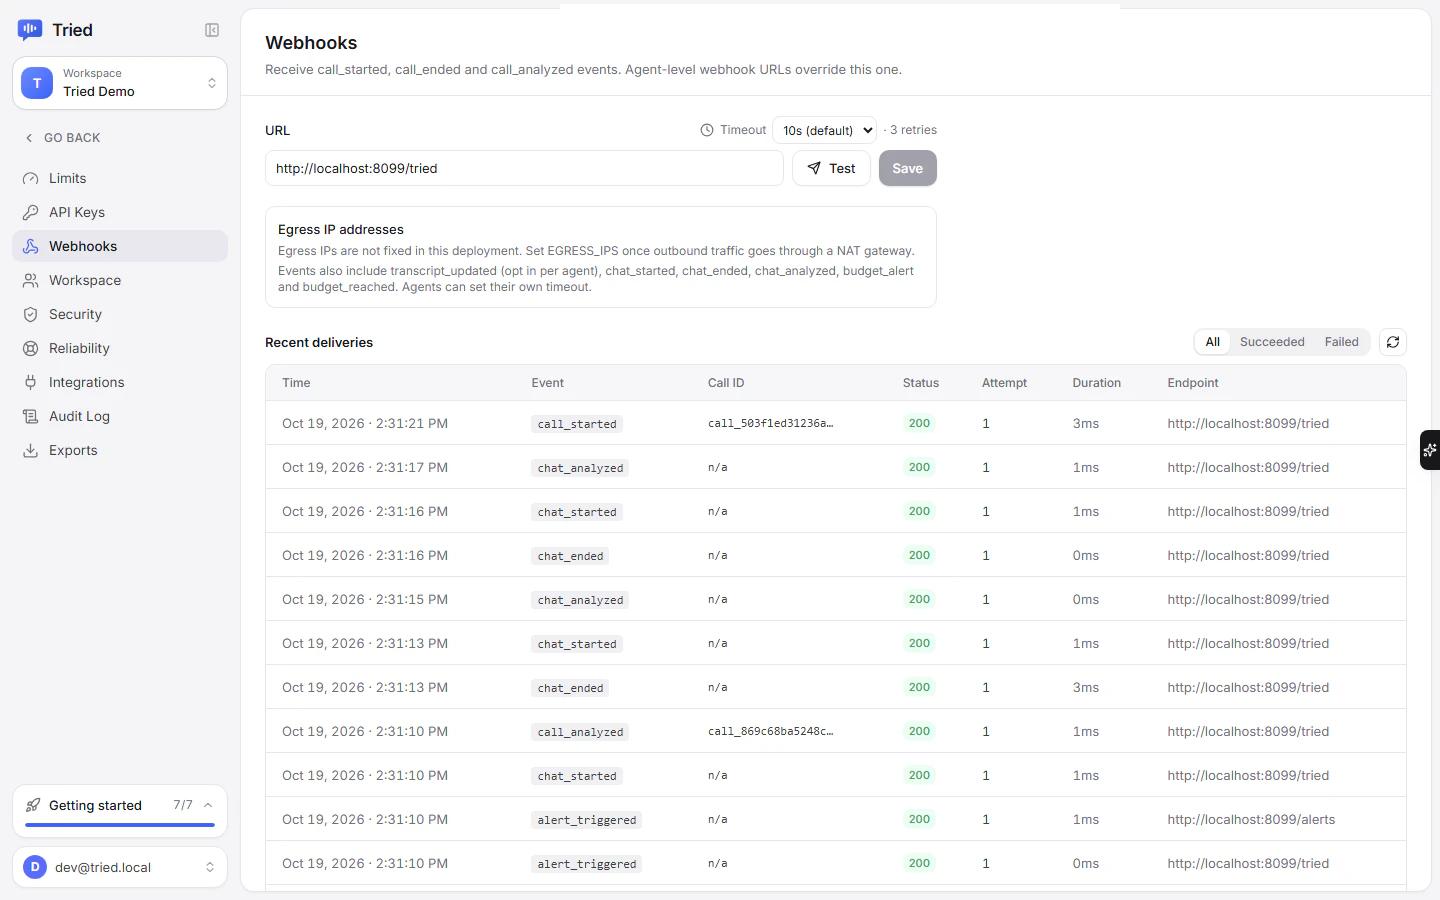Click the call_analyzed event tag

[580, 732]
